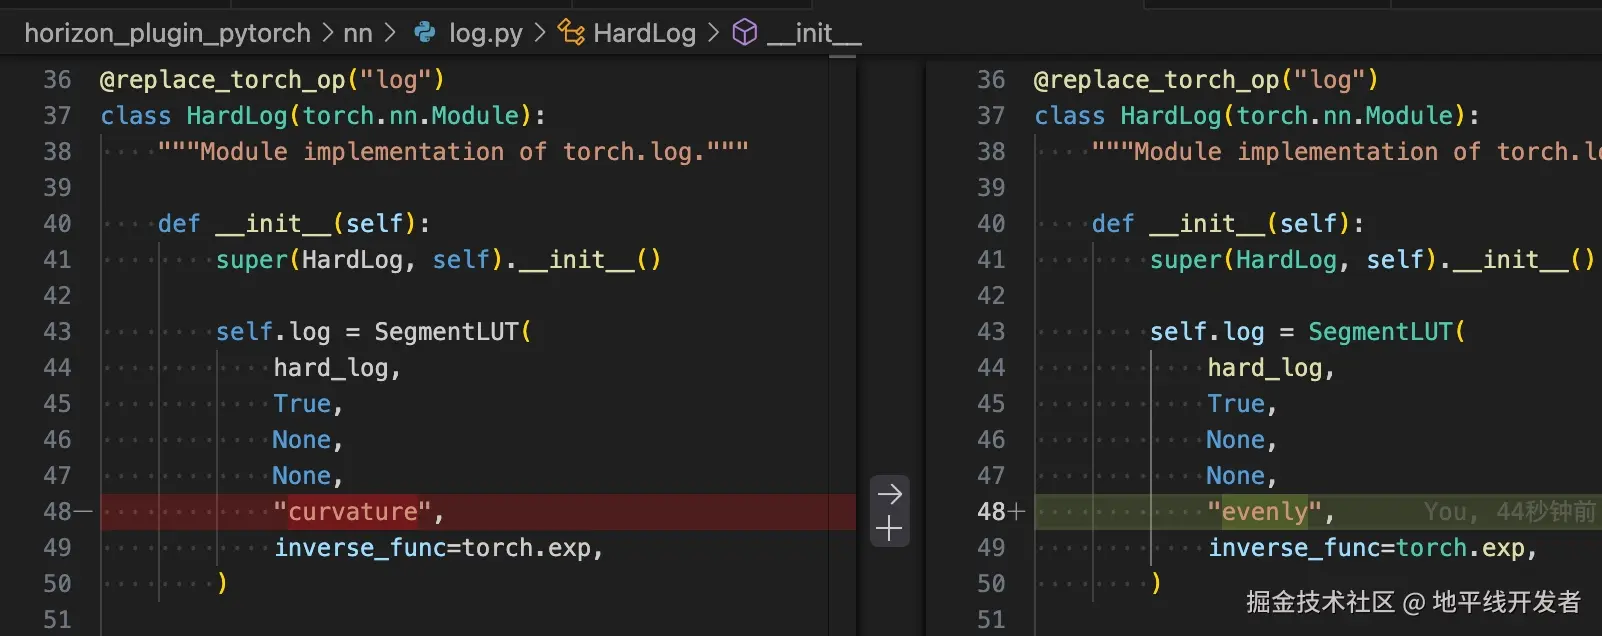Click the plus marker beside right line 48
1602x636 pixels.
pyautogui.click(x=1017, y=512)
